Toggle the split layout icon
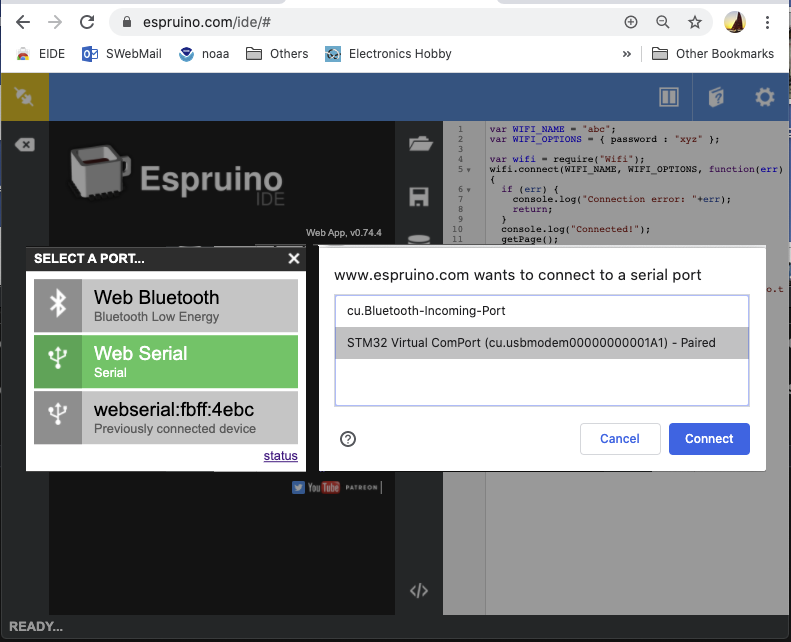This screenshot has height=642, width=791. [669, 97]
